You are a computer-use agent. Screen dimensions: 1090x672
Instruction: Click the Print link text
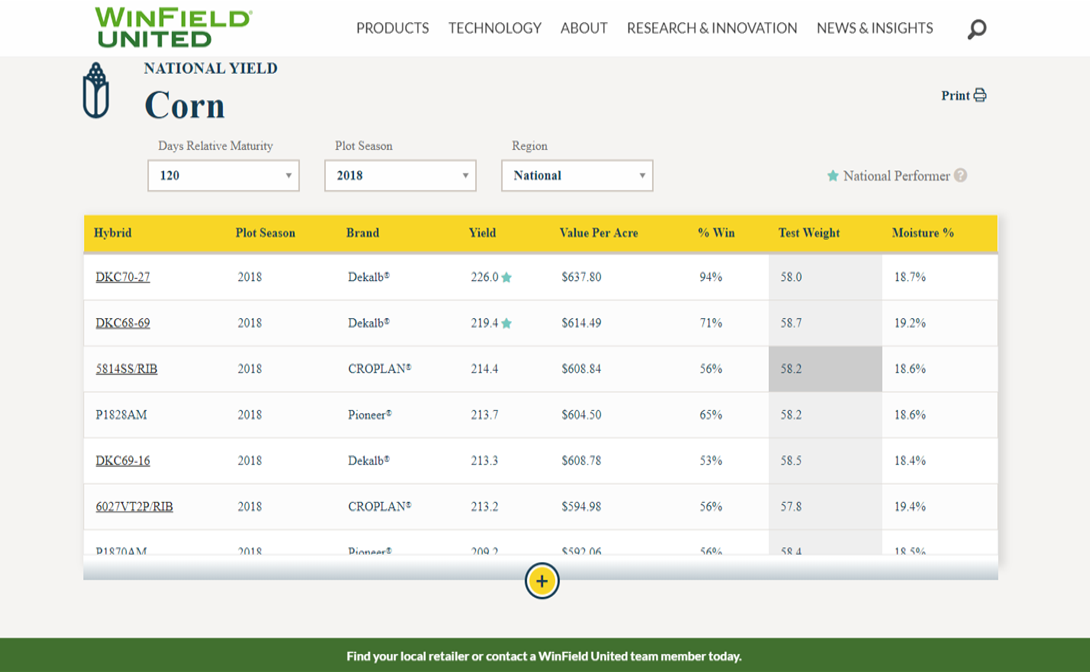(x=955, y=95)
